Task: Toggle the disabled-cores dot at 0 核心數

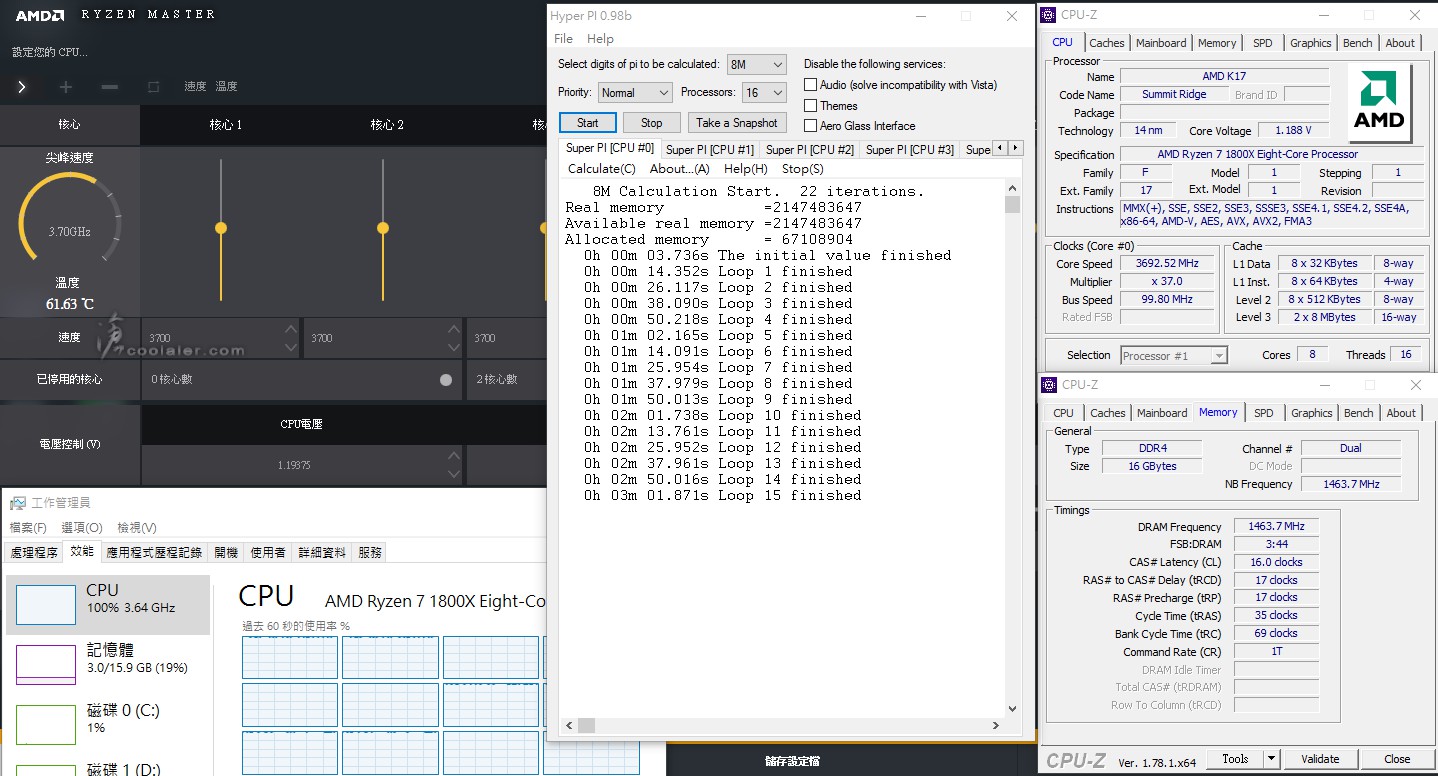Action: 446,380
